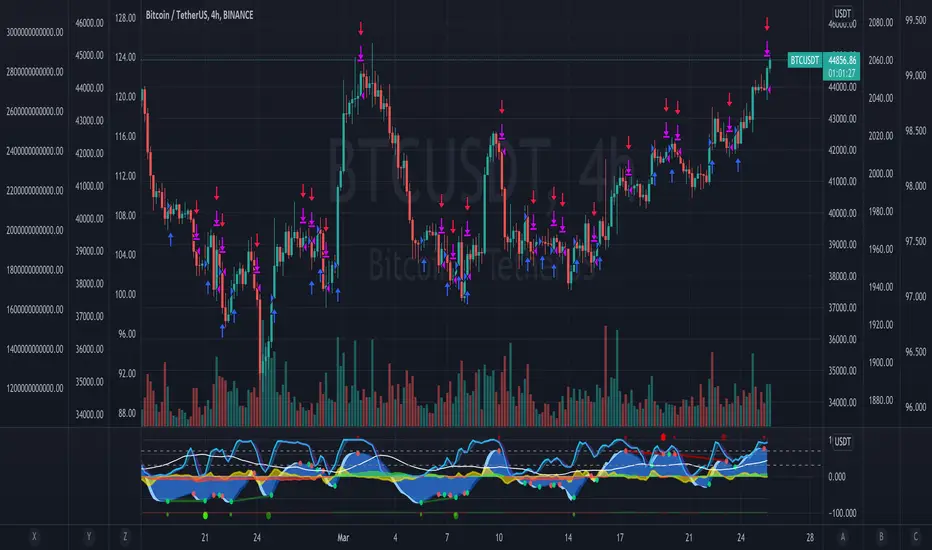
Task: Click the -100.000 value on the indicator axis
Action: [x=842, y=513]
